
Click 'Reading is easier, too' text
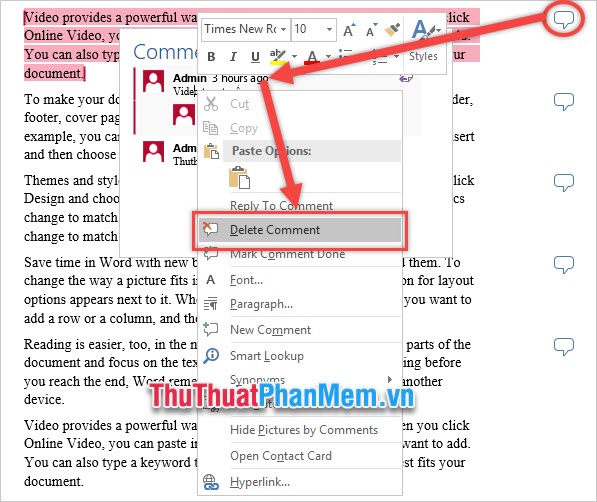[83, 344]
